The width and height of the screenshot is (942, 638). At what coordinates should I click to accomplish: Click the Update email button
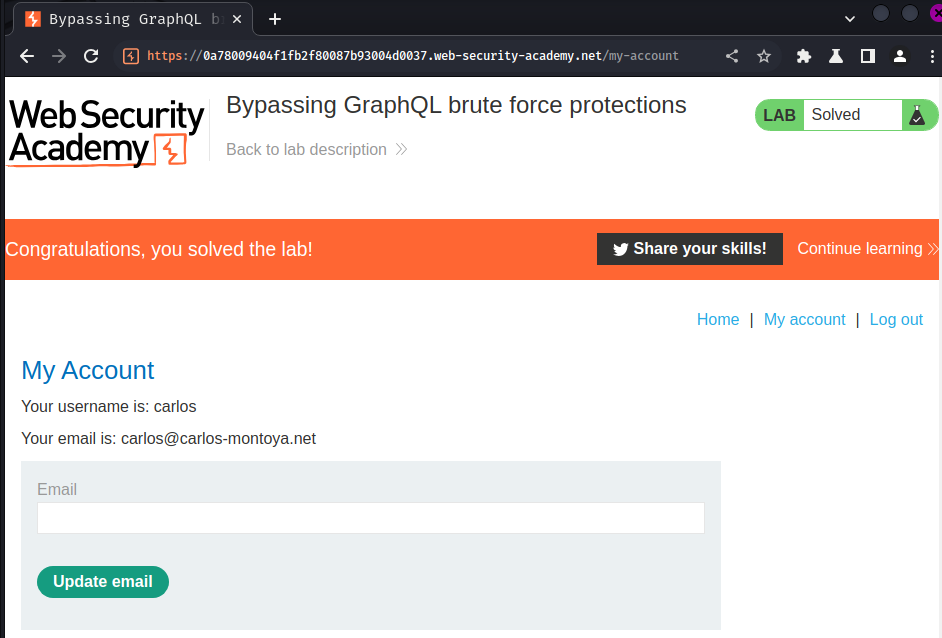click(103, 582)
